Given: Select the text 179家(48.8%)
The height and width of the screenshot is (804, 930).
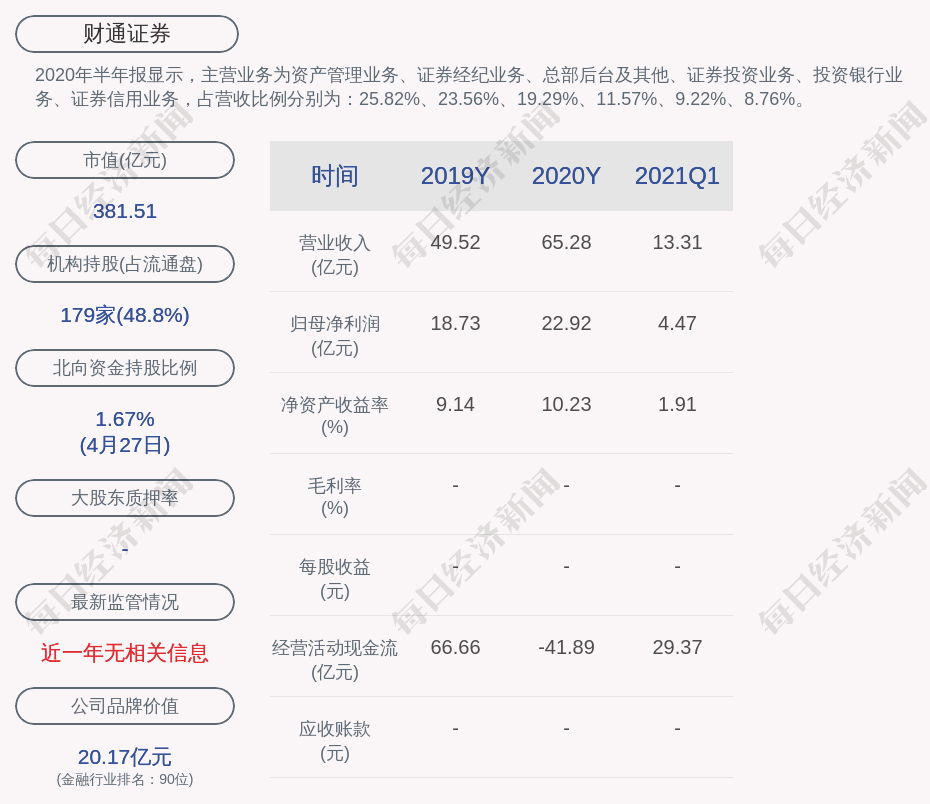Looking at the screenshot, I should pyautogui.click(x=125, y=315).
